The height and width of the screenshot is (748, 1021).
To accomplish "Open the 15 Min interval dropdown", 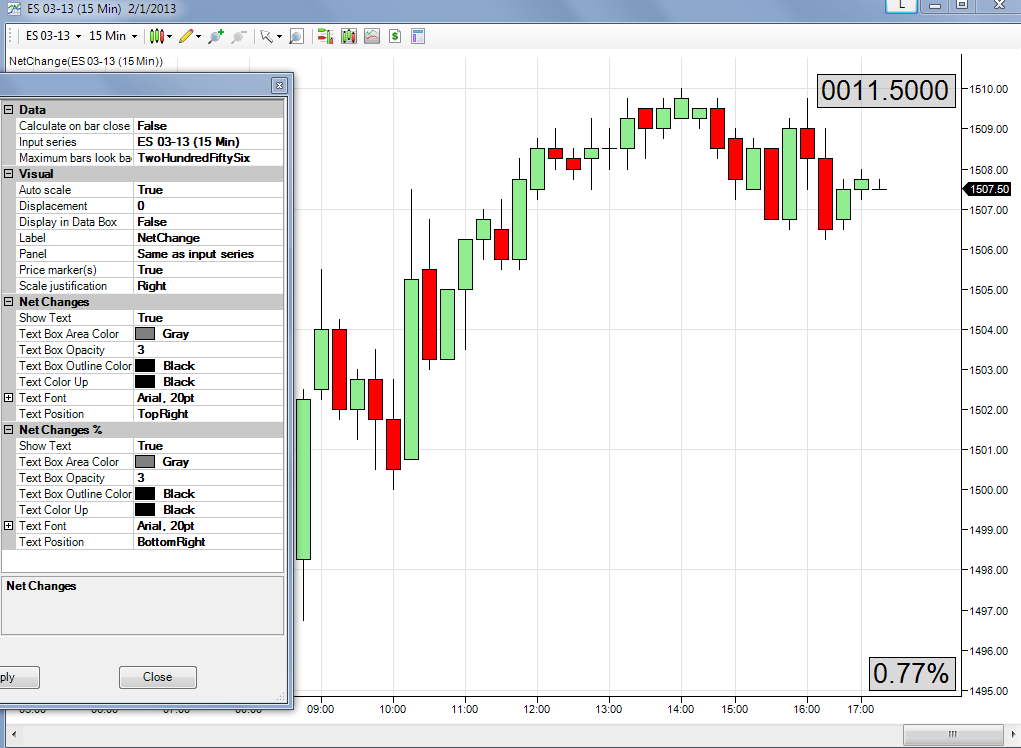I will (113, 36).
